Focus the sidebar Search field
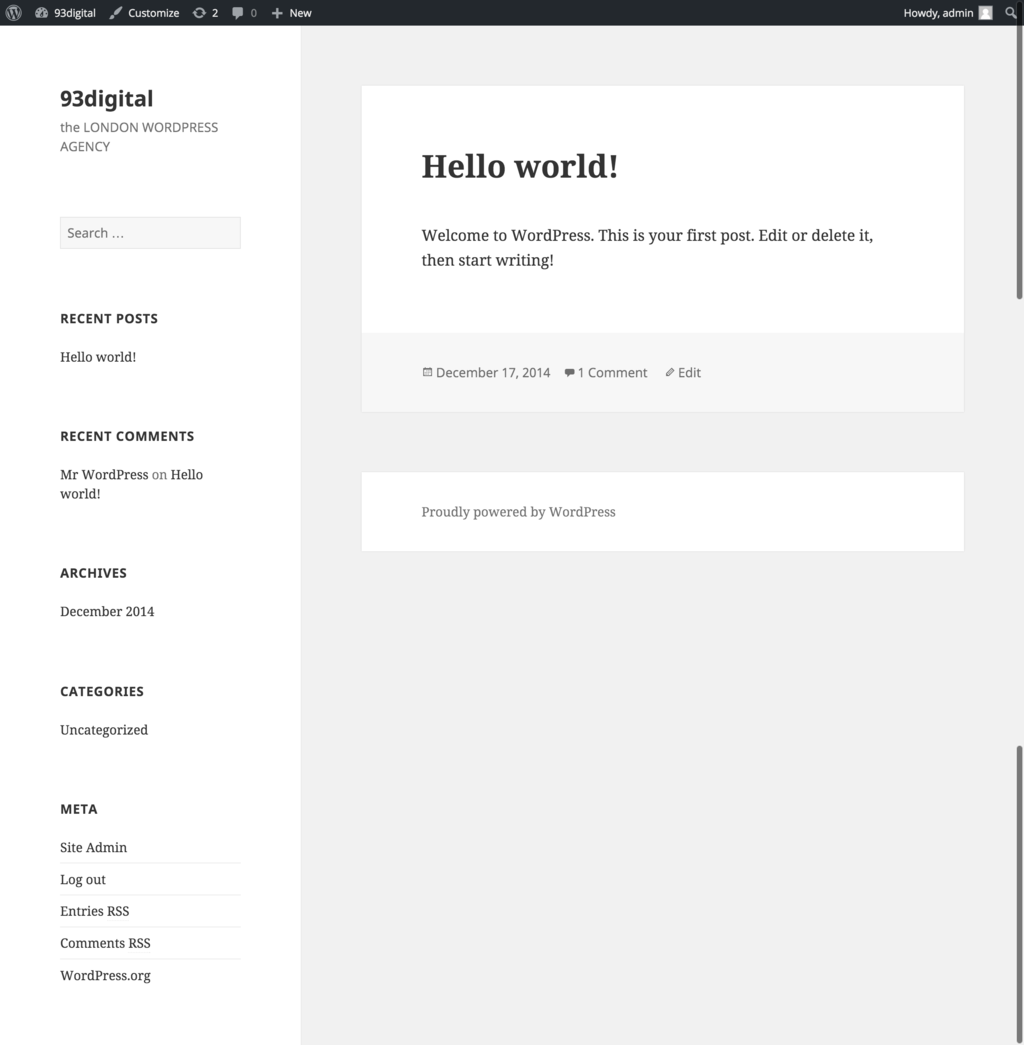 point(150,233)
